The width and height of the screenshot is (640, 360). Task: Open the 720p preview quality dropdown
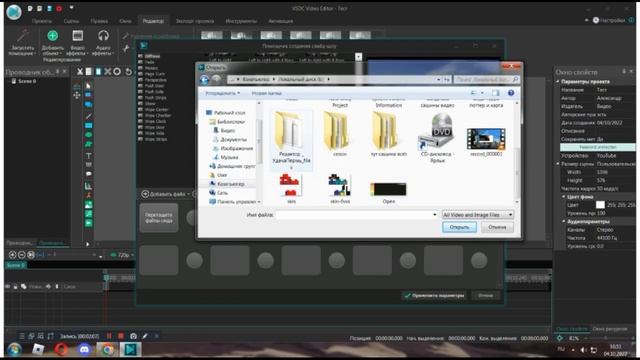[123, 255]
